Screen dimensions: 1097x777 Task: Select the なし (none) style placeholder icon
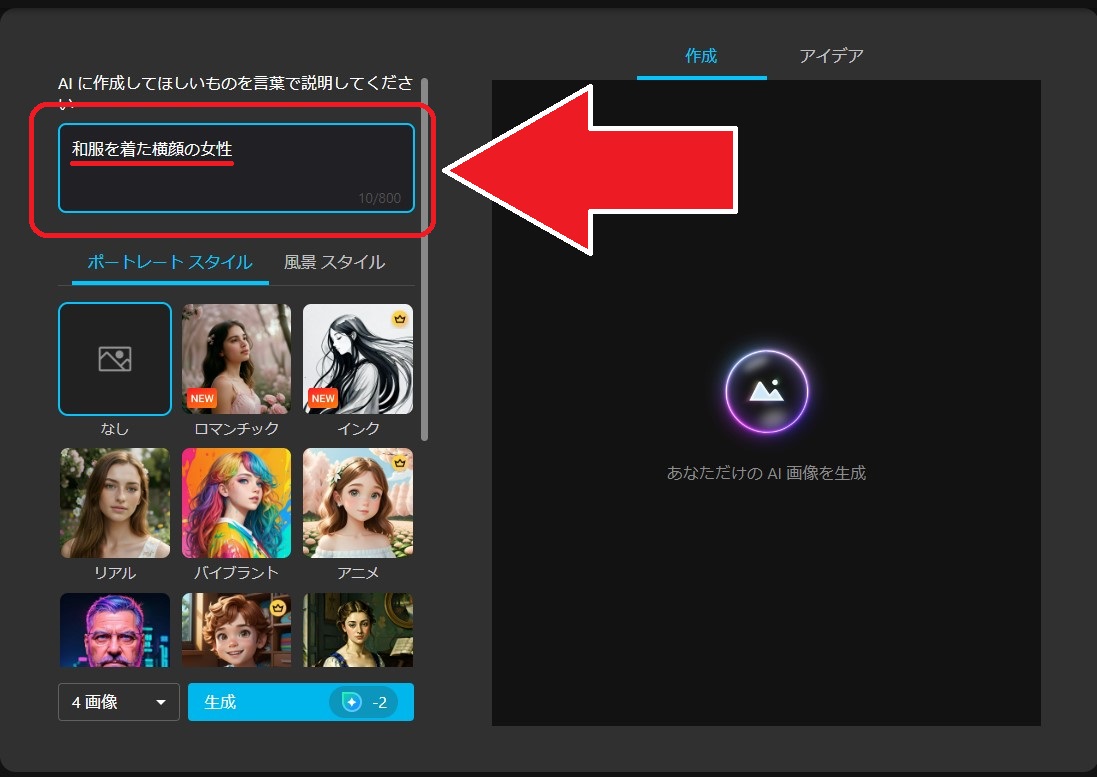[115, 359]
